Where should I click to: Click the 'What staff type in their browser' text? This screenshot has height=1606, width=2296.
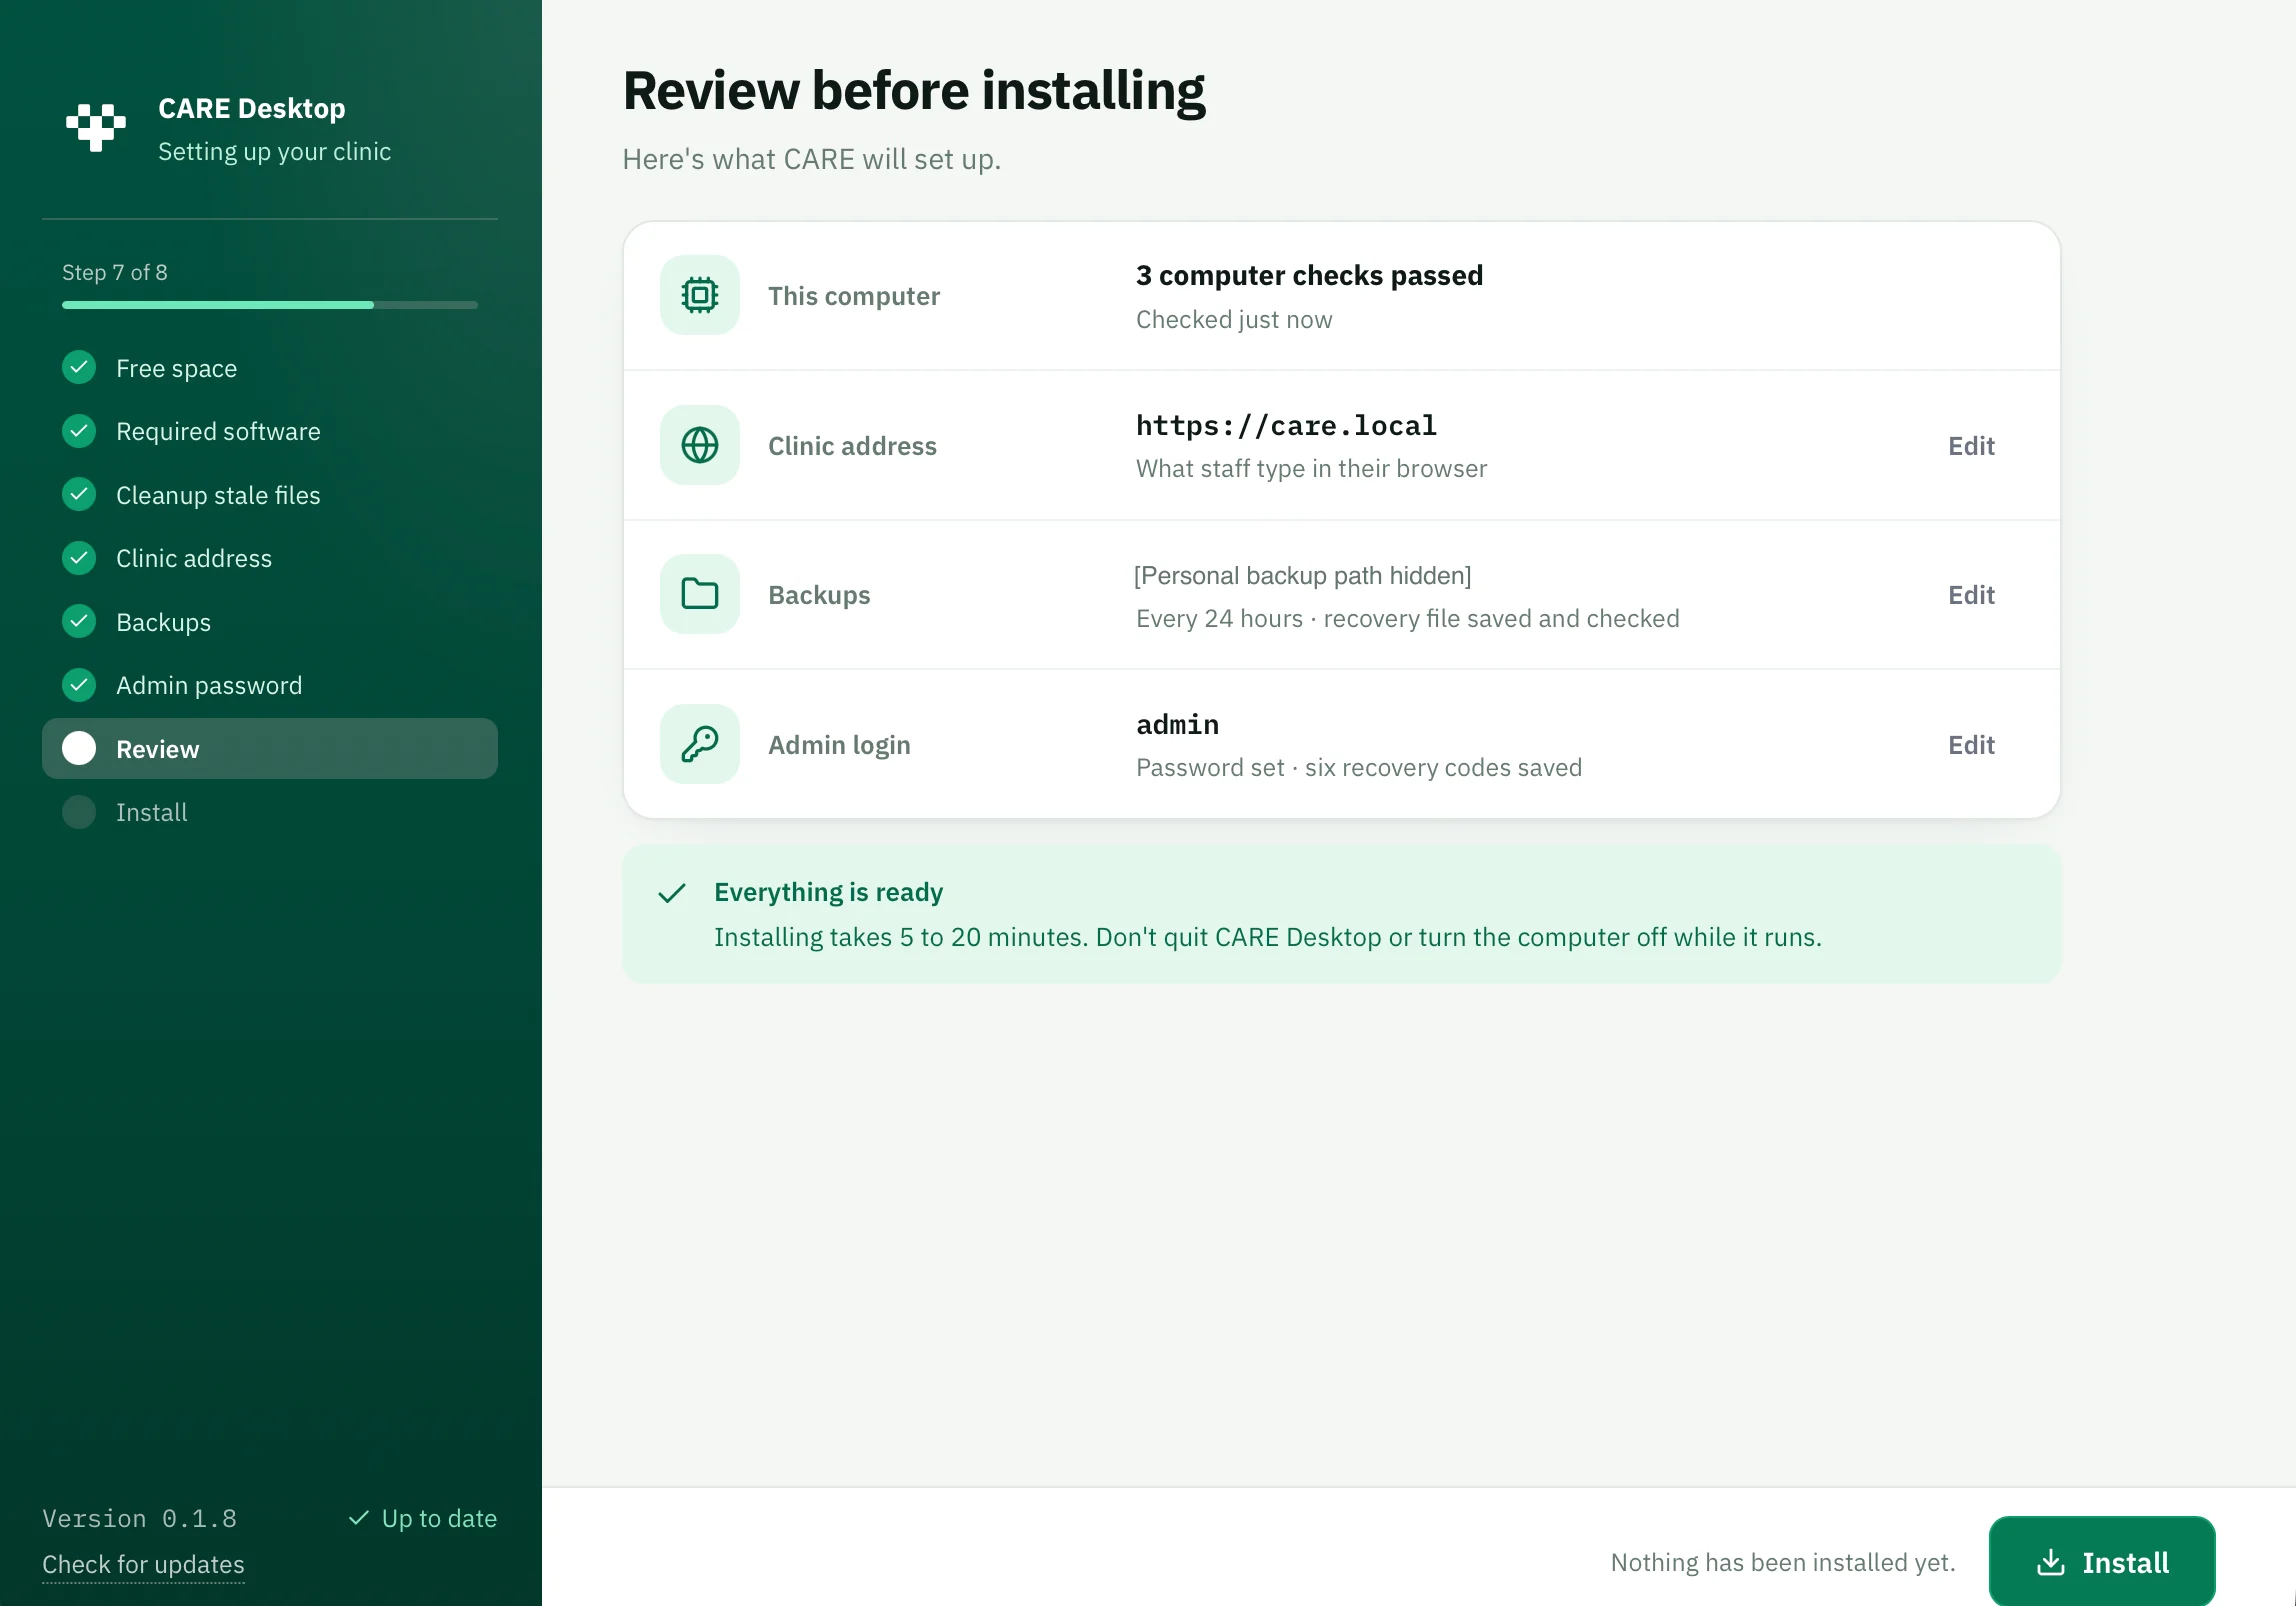click(x=1311, y=468)
